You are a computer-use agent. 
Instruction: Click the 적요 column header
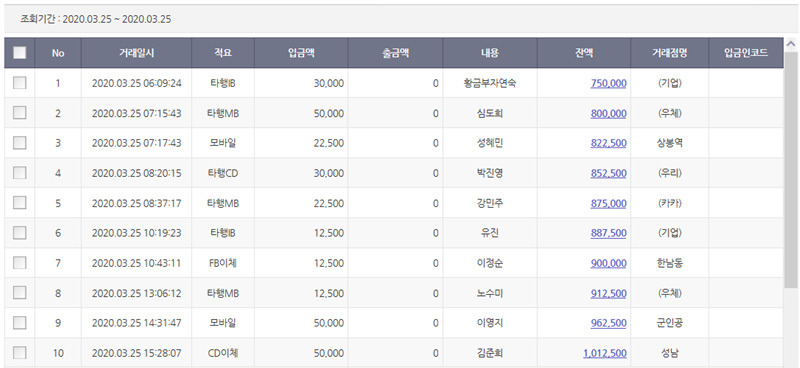click(223, 53)
